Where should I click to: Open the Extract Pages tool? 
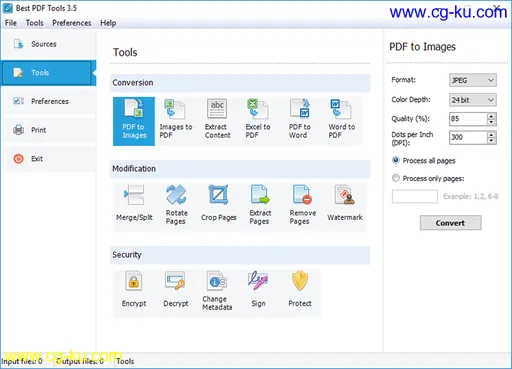(x=260, y=207)
